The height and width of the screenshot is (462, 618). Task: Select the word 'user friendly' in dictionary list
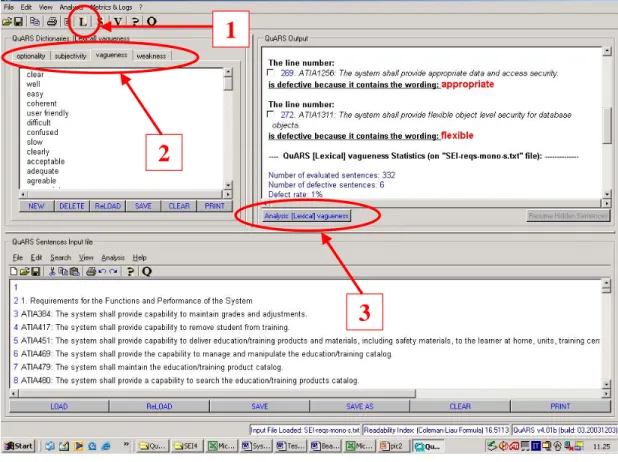(48, 113)
